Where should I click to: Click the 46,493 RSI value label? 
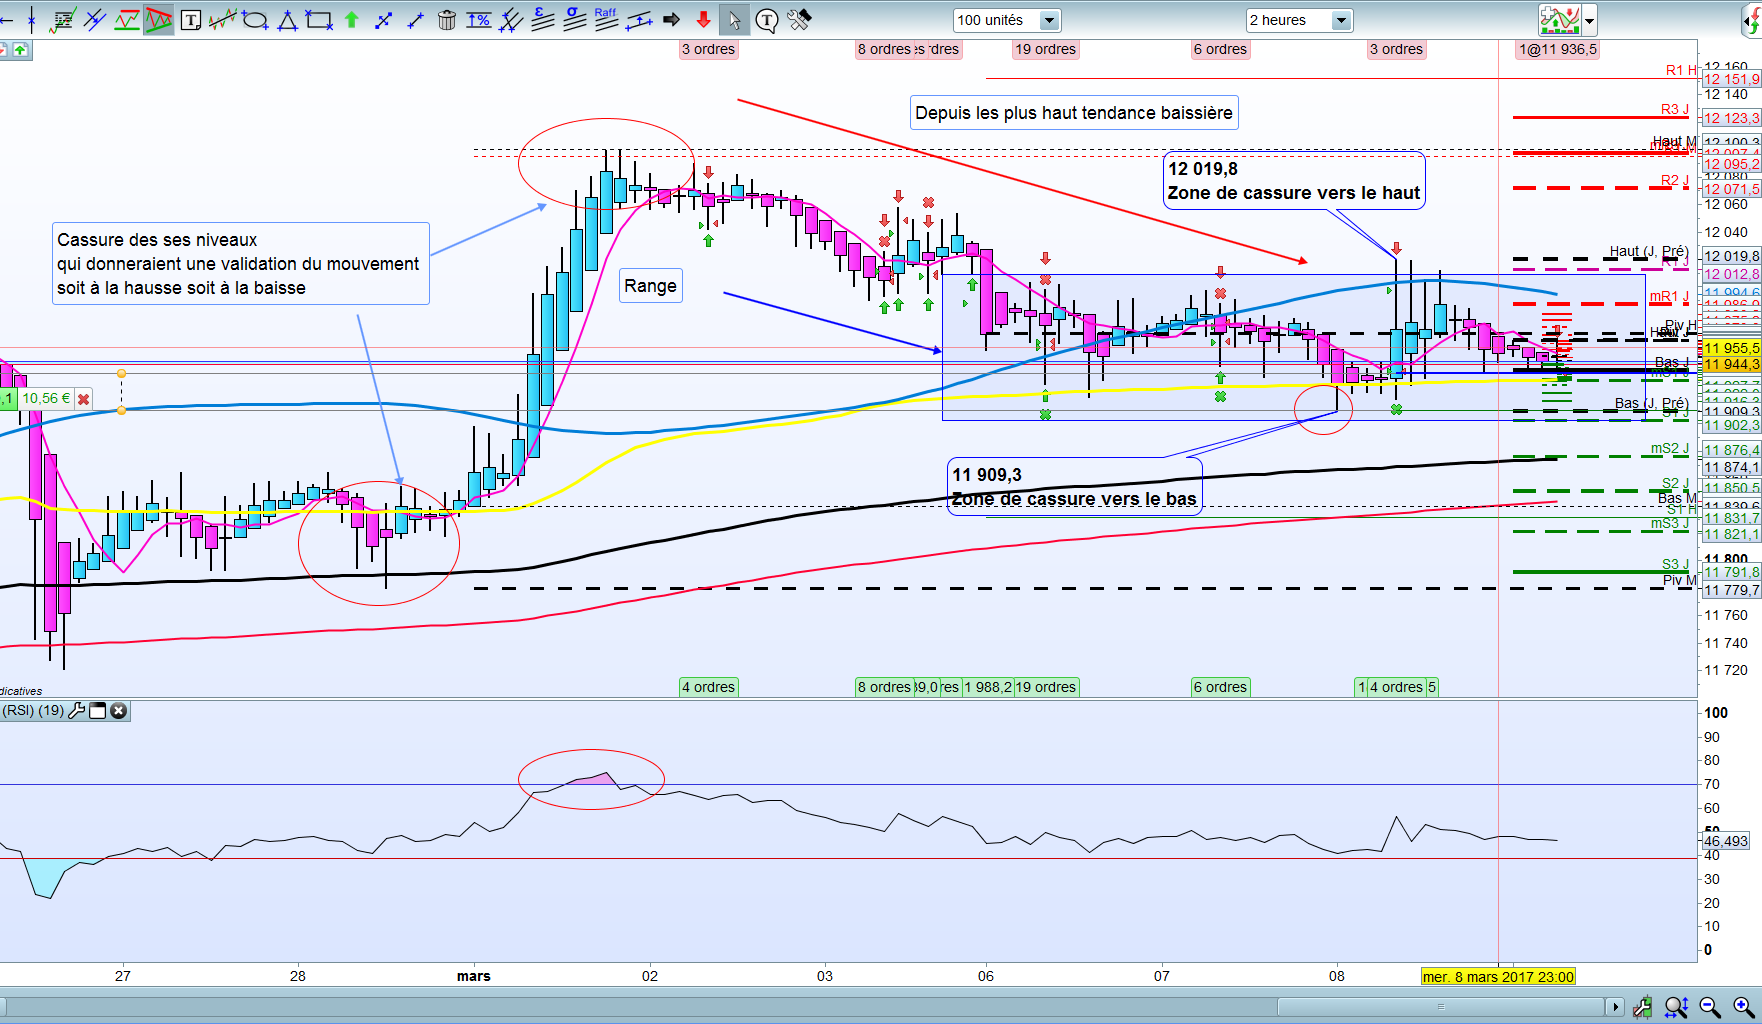[x=1726, y=841]
